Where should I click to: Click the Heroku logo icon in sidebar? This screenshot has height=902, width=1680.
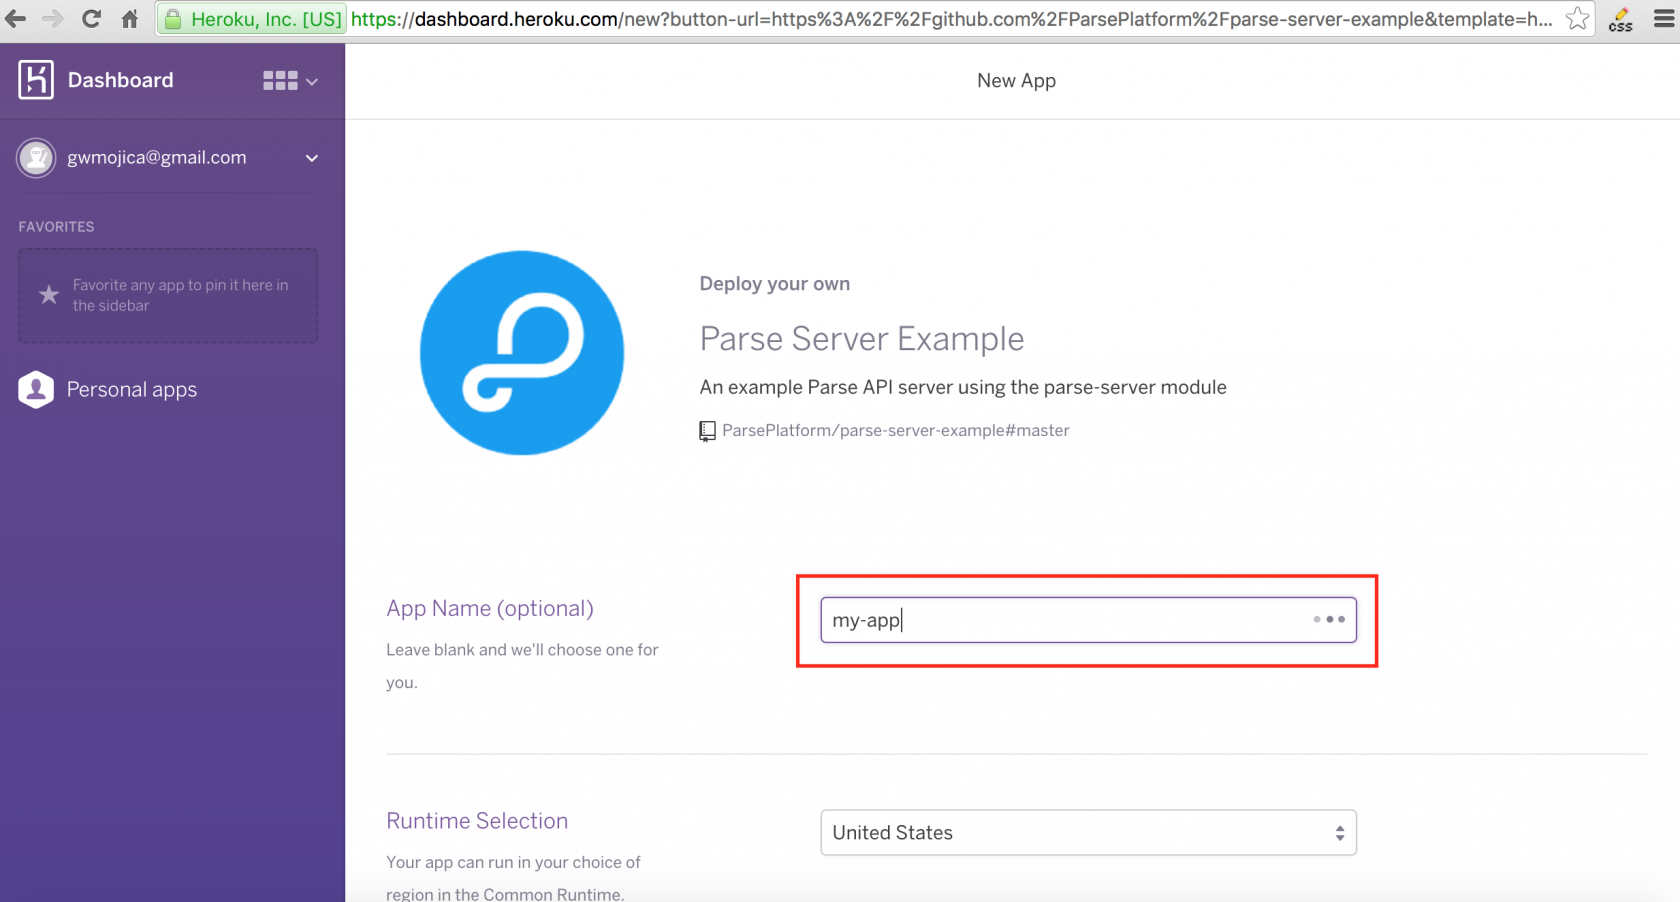(35, 80)
